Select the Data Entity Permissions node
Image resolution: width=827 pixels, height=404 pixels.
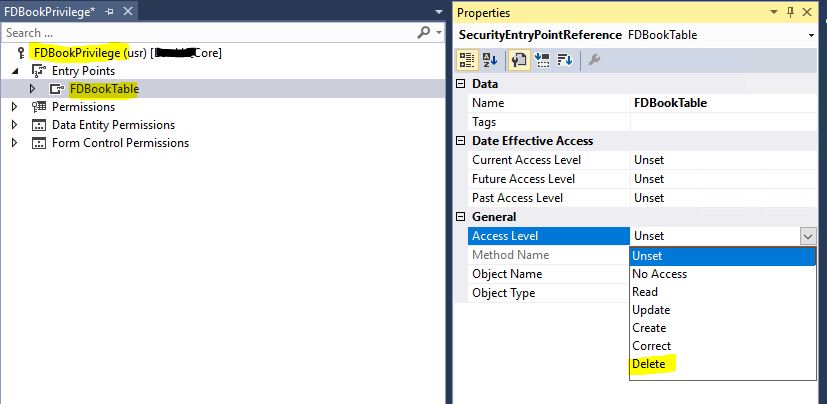tap(113, 125)
